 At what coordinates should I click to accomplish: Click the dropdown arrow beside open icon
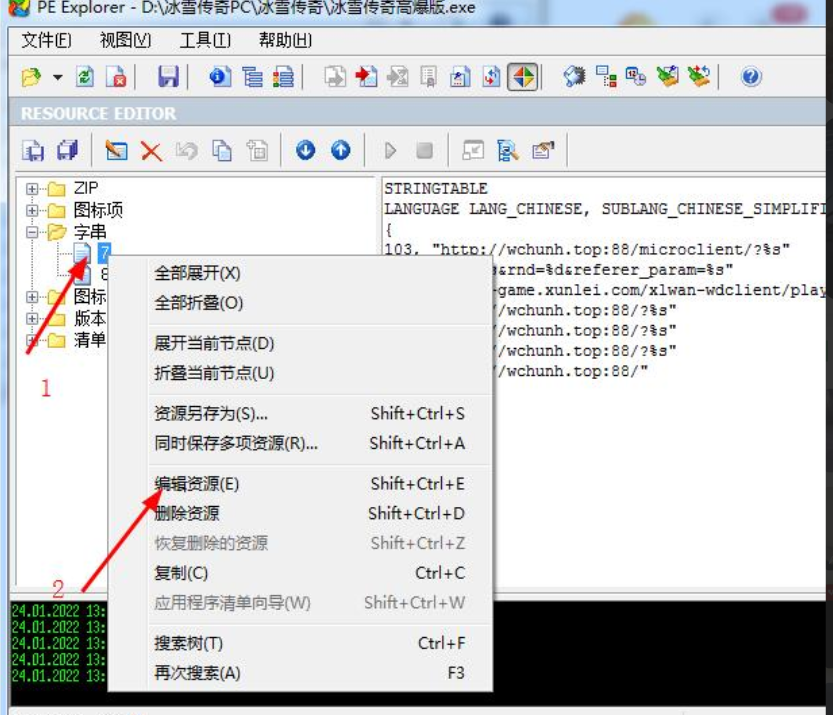[57, 78]
